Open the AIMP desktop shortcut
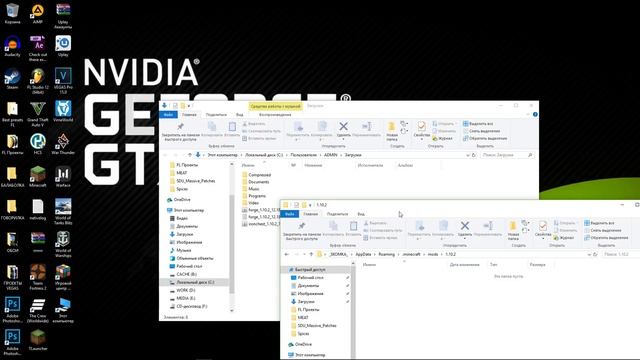Image resolution: width=640 pixels, height=360 pixels. (x=38, y=13)
